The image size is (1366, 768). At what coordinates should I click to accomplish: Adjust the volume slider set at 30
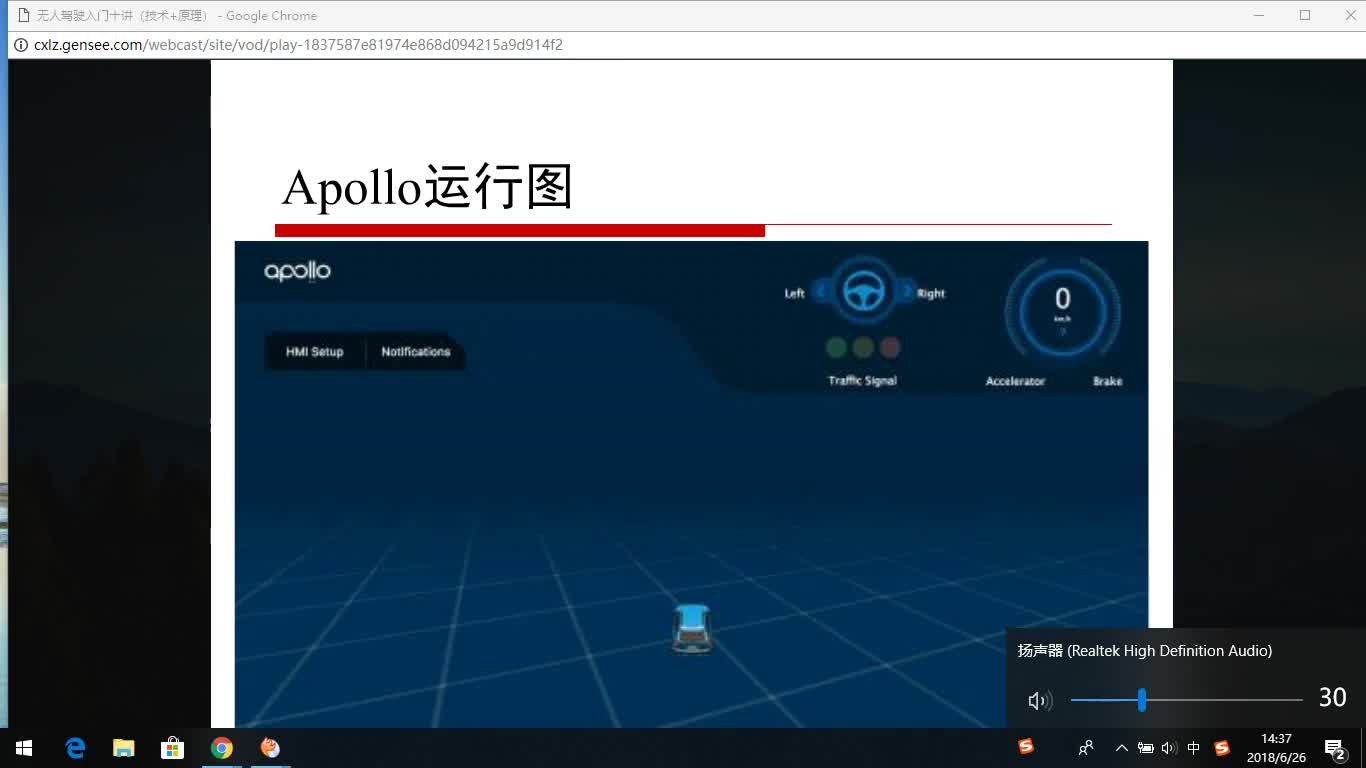(x=1141, y=700)
